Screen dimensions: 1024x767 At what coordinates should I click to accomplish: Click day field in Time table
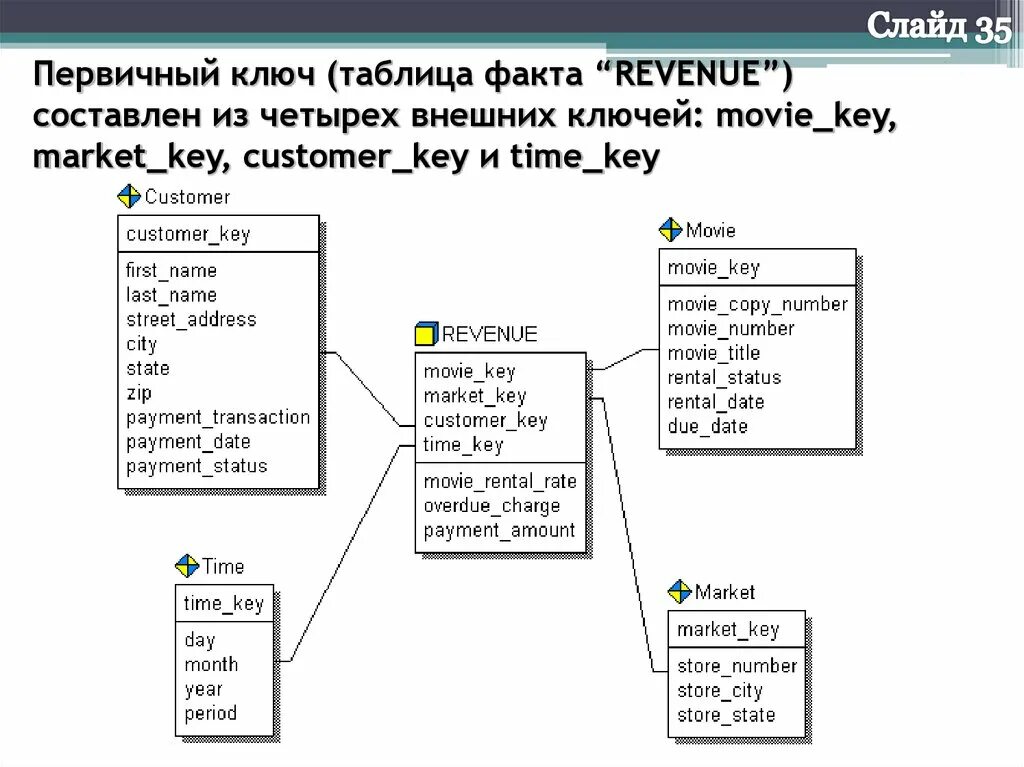[199, 640]
